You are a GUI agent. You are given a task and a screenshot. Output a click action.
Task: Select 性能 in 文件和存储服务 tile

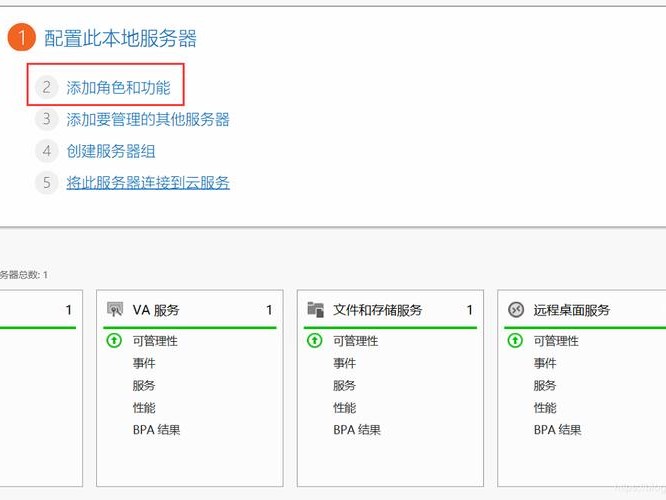[x=344, y=408]
